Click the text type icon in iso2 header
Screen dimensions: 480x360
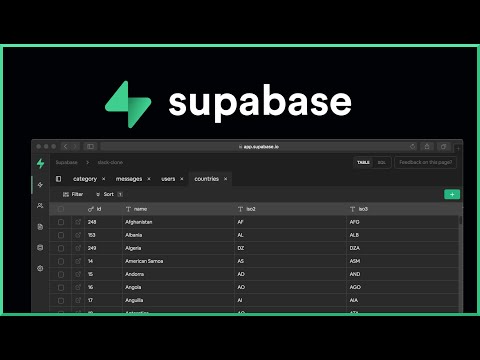240,209
